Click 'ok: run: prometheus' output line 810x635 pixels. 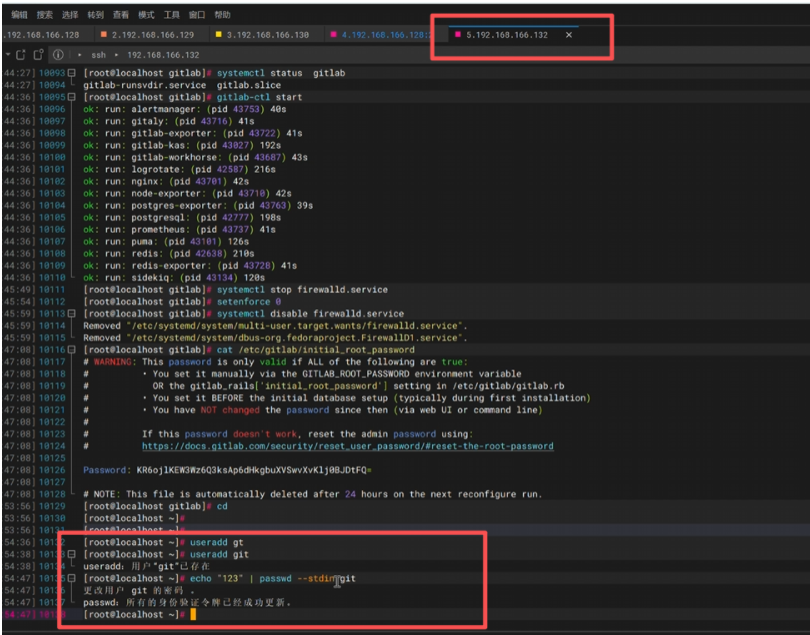179,229
